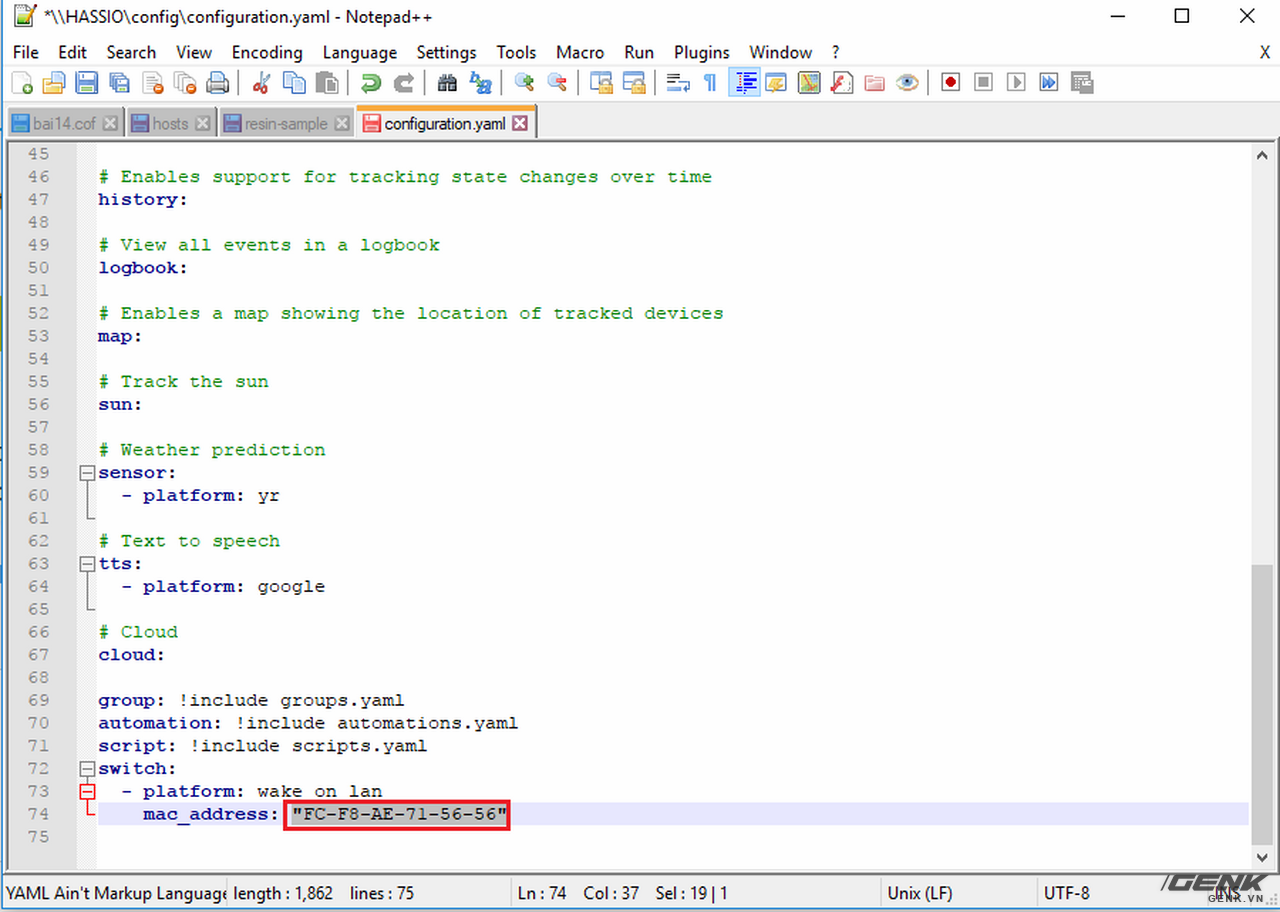The image size is (1280, 912).
Task: Click the Open file folder icon
Action: (54, 83)
